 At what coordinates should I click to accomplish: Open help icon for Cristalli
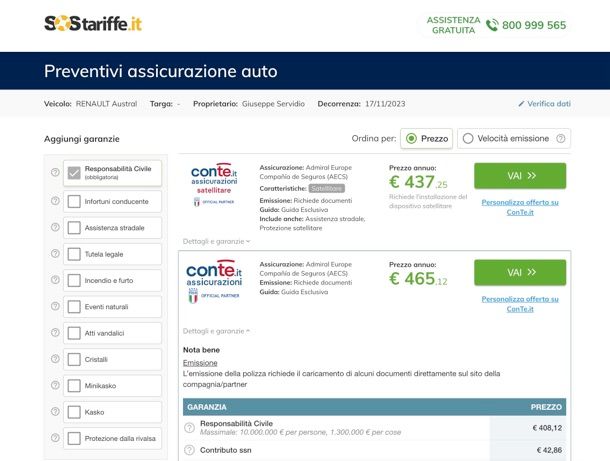pyautogui.click(x=55, y=359)
